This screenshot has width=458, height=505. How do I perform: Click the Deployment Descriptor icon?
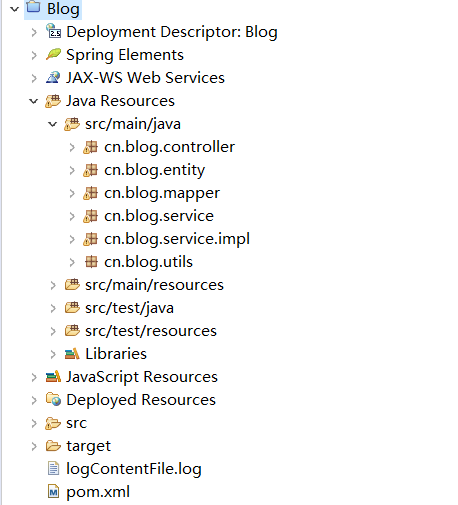pyautogui.click(x=53, y=31)
